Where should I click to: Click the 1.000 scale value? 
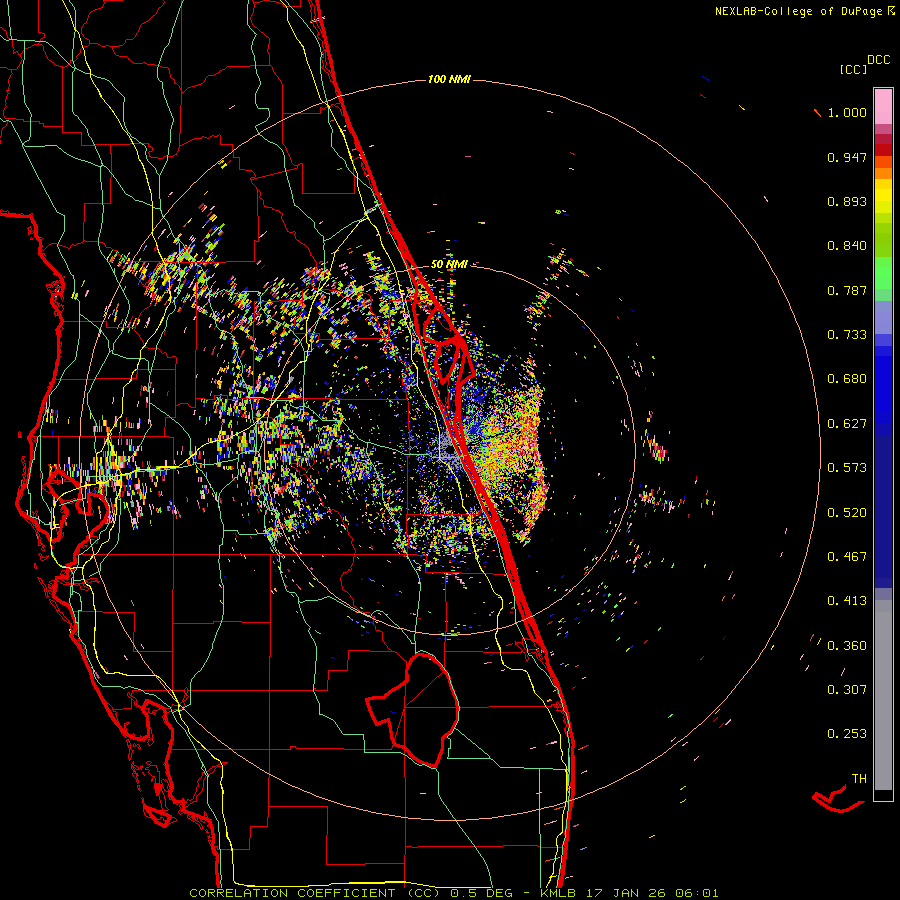tap(847, 112)
